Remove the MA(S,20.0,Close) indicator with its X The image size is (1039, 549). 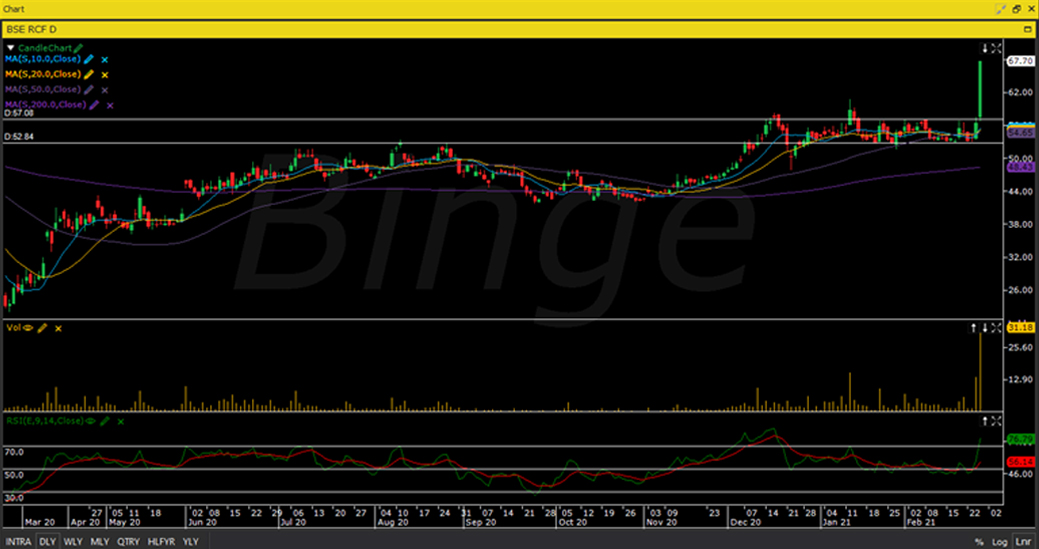point(105,75)
